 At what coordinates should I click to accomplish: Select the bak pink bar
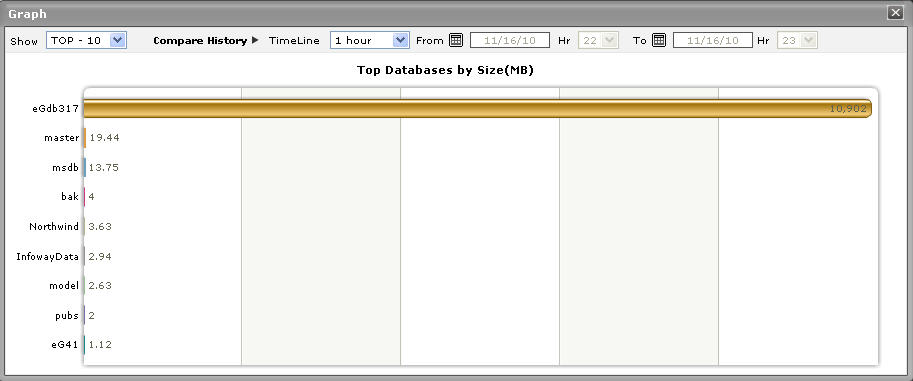(84, 197)
